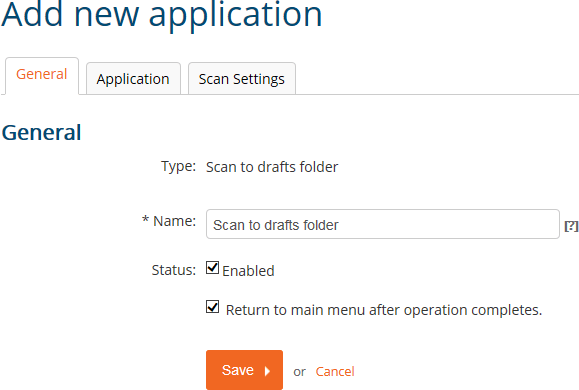Click 'Return to main menu after operation completes' label
579x390 pixels.
pos(384,310)
